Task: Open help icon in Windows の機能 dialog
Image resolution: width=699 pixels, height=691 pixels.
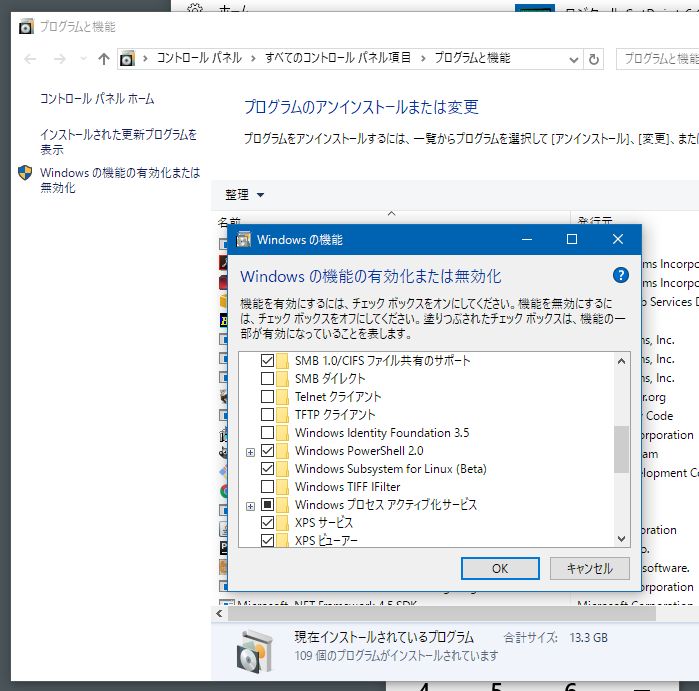Action: [x=621, y=275]
